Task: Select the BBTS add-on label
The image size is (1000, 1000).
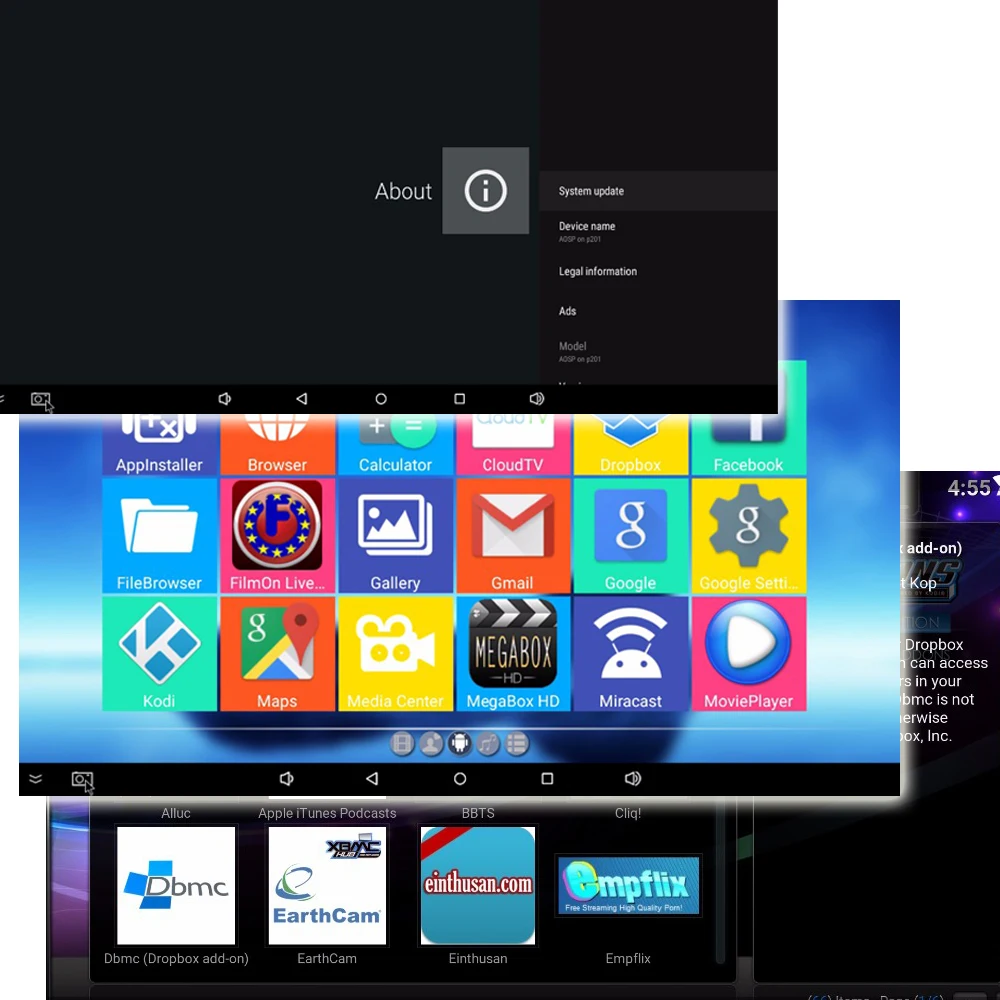Action: (x=478, y=813)
